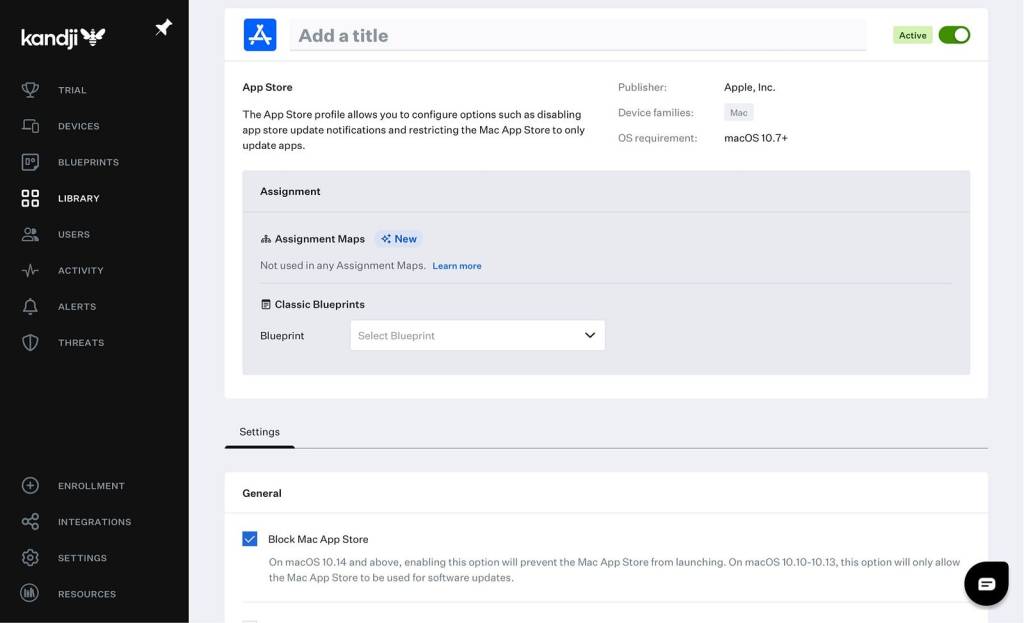The height and width of the screenshot is (623, 1024).
Task: View the Activity pulse icon
Action: [30, 270]
